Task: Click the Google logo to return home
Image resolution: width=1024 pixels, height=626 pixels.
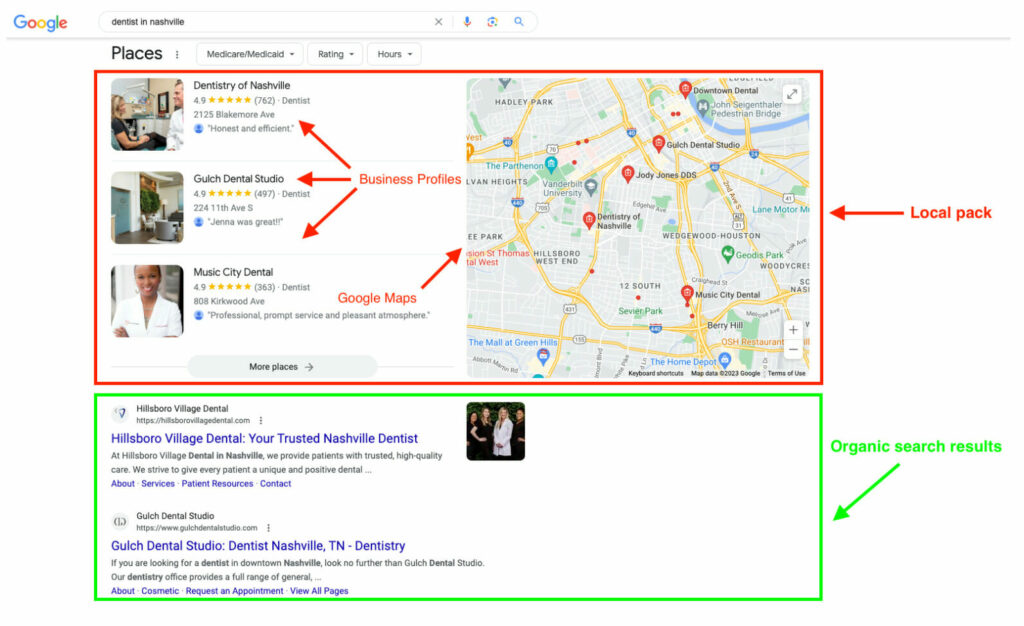Action: pos(39,22)
